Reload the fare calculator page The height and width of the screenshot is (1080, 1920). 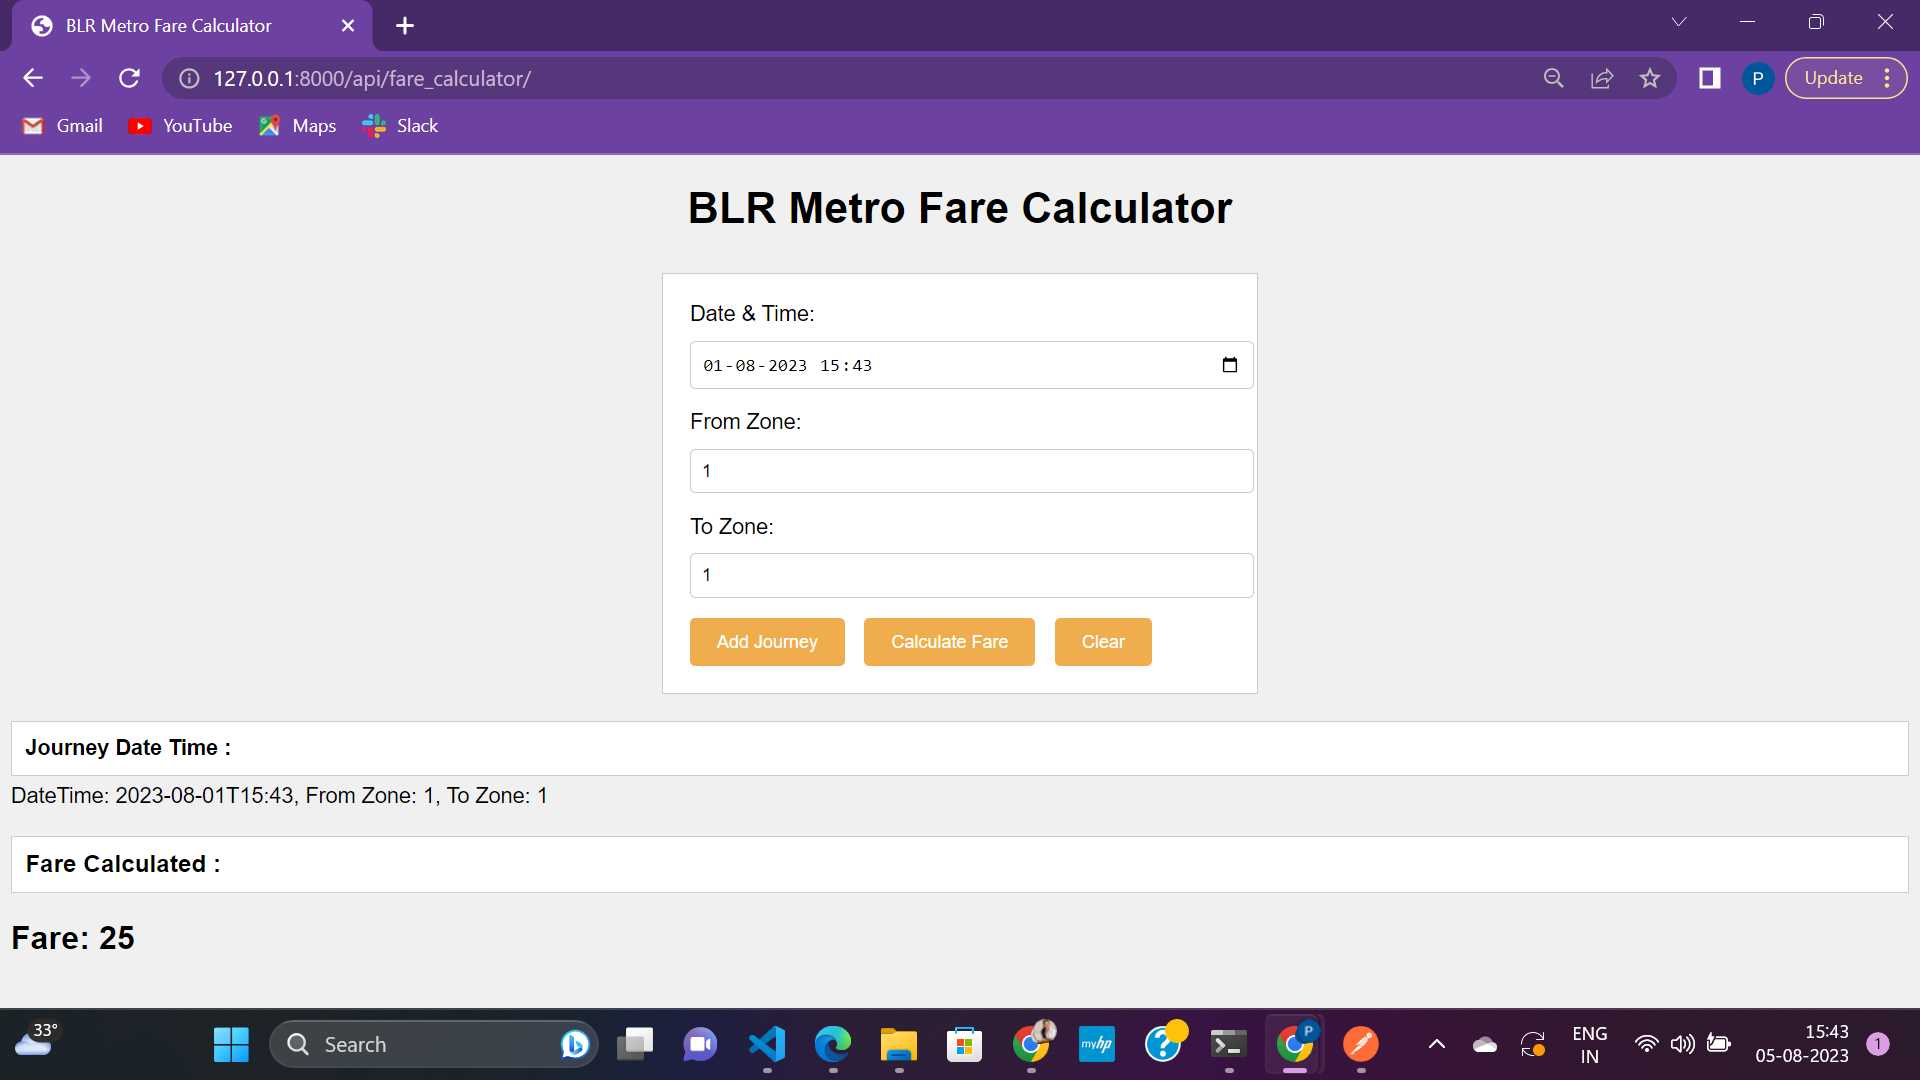[x=129, y=78]
